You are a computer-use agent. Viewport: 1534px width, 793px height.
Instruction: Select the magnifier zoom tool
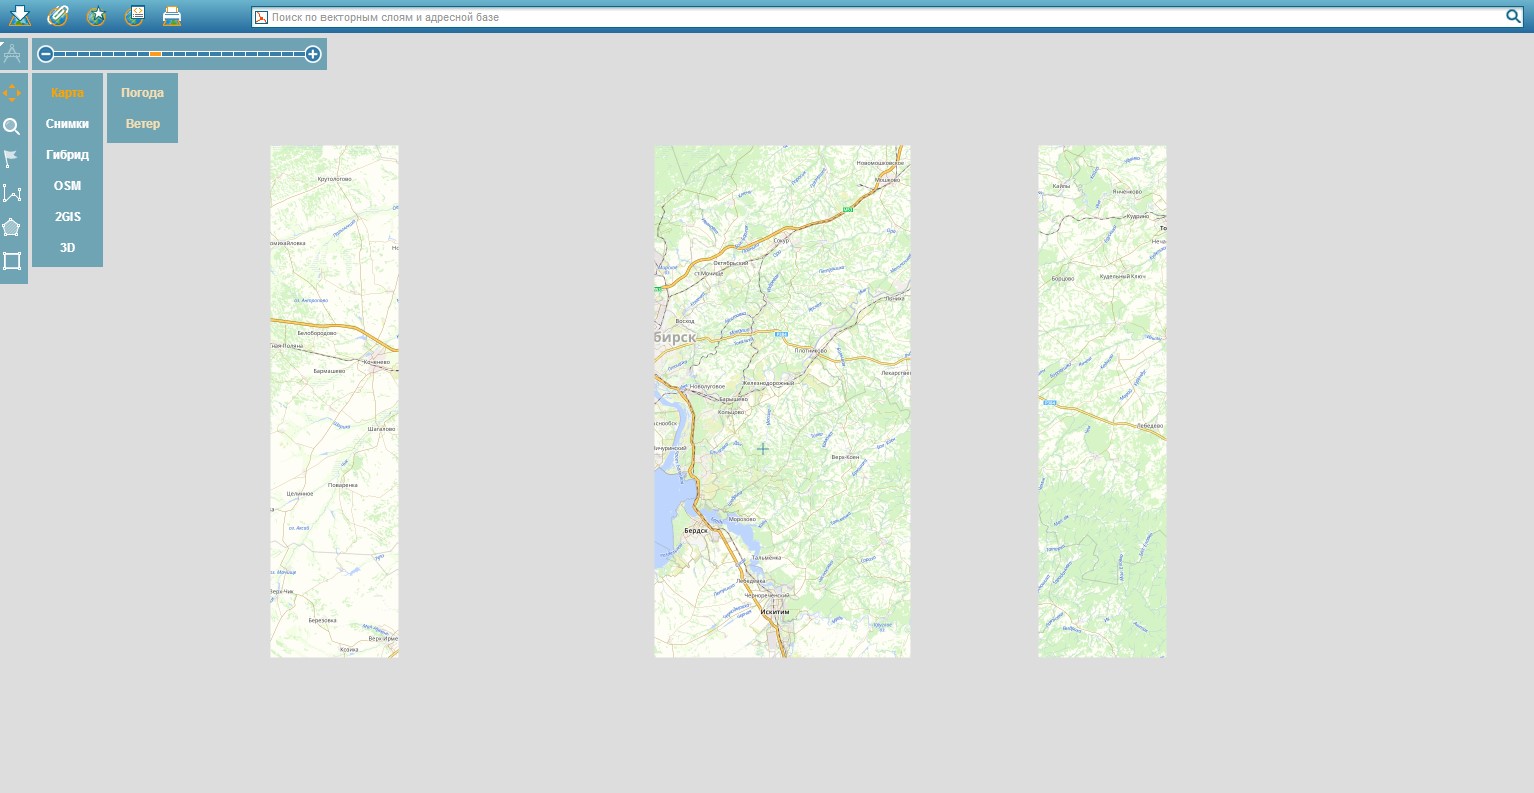12,127
